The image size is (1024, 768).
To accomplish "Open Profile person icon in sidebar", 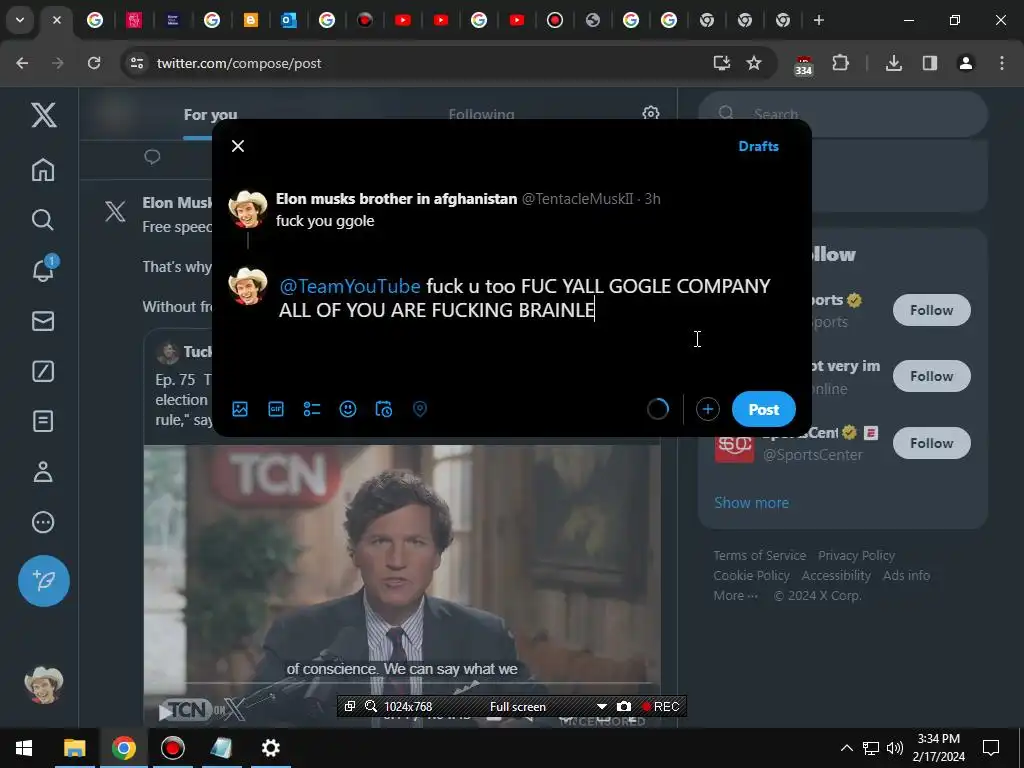I will click(x=43, y=472).
